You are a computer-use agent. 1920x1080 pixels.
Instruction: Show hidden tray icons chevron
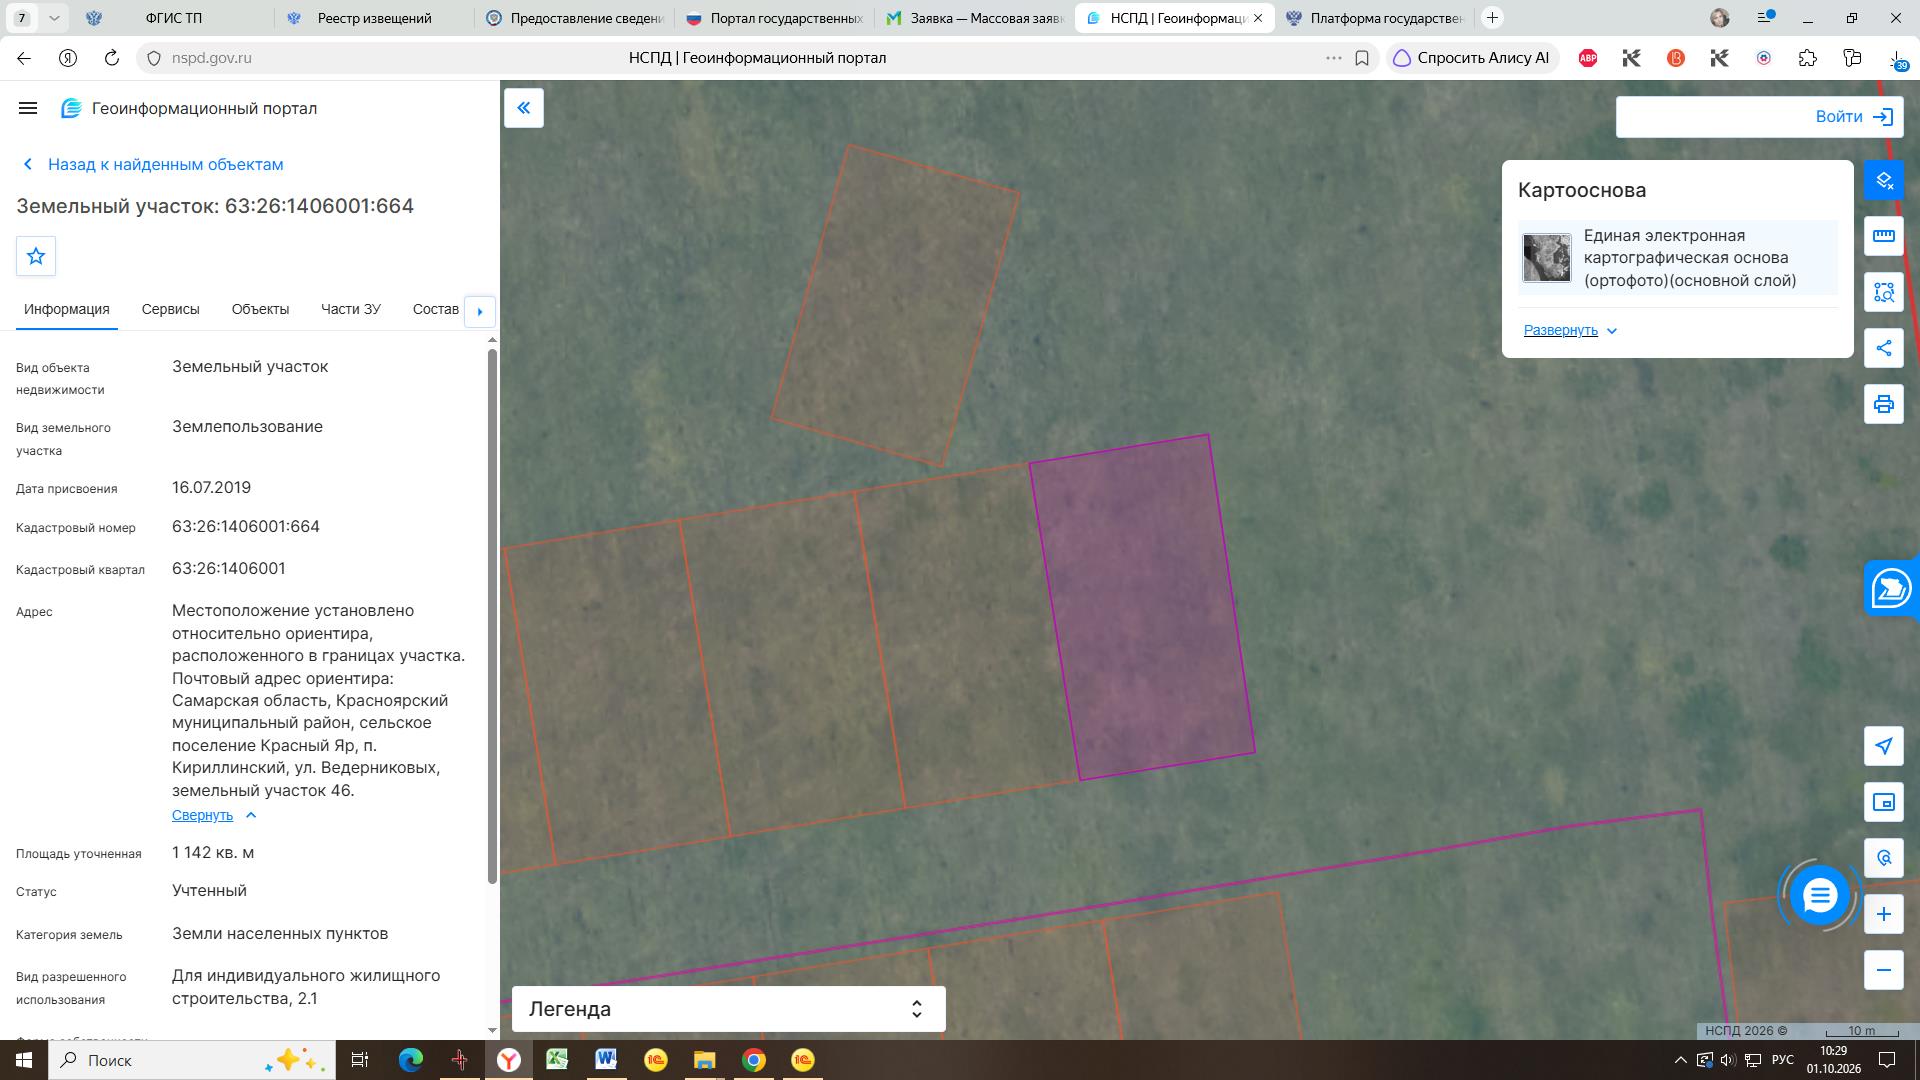tap(1680, 1060)
